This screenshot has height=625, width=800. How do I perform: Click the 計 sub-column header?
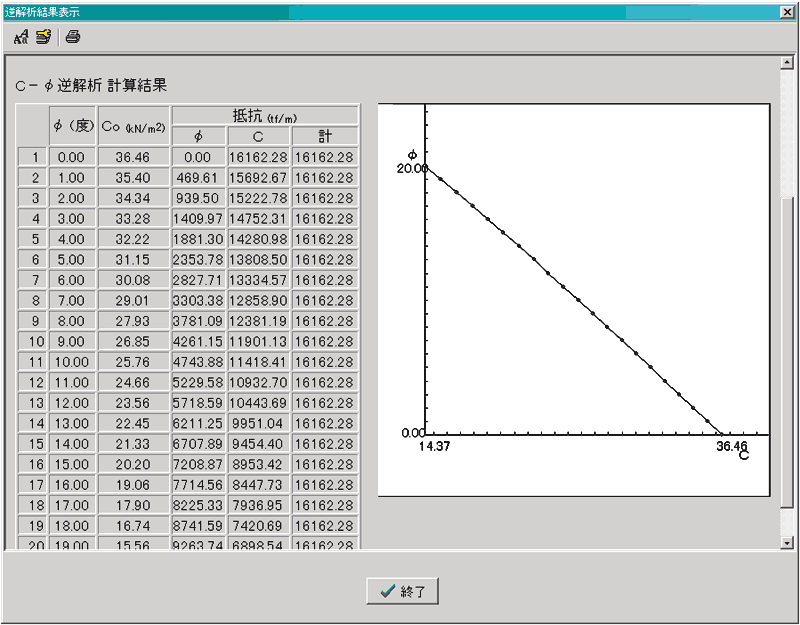pos(325,136)
